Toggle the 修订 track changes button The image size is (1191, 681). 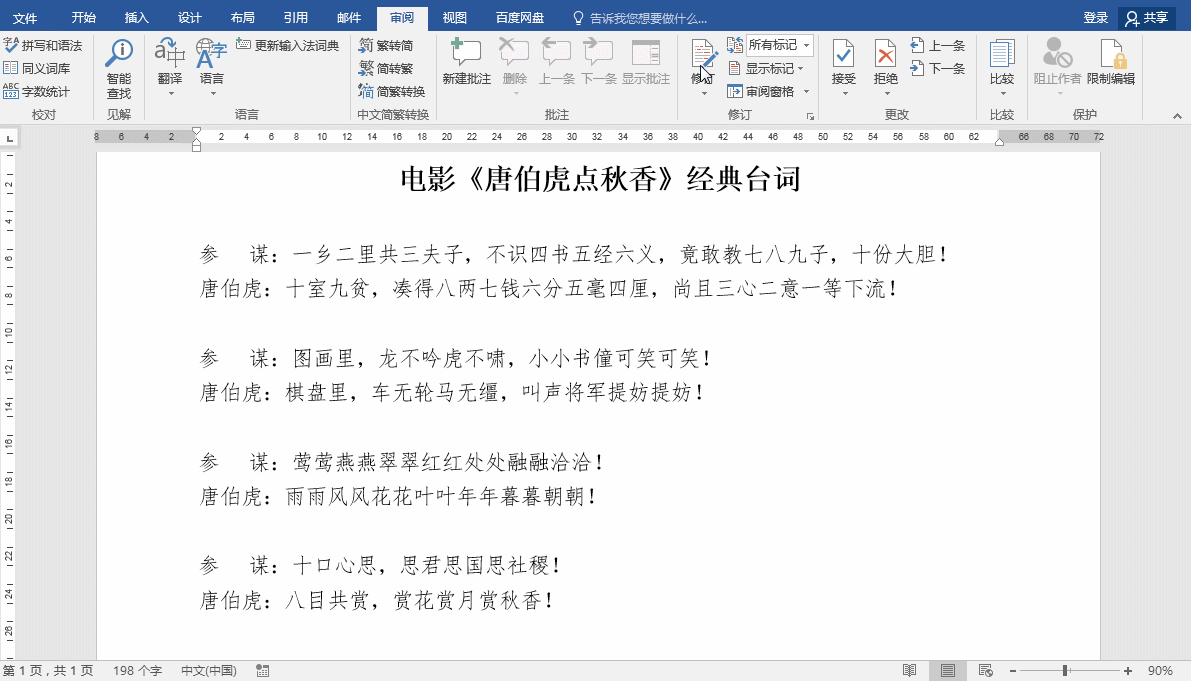703,67
